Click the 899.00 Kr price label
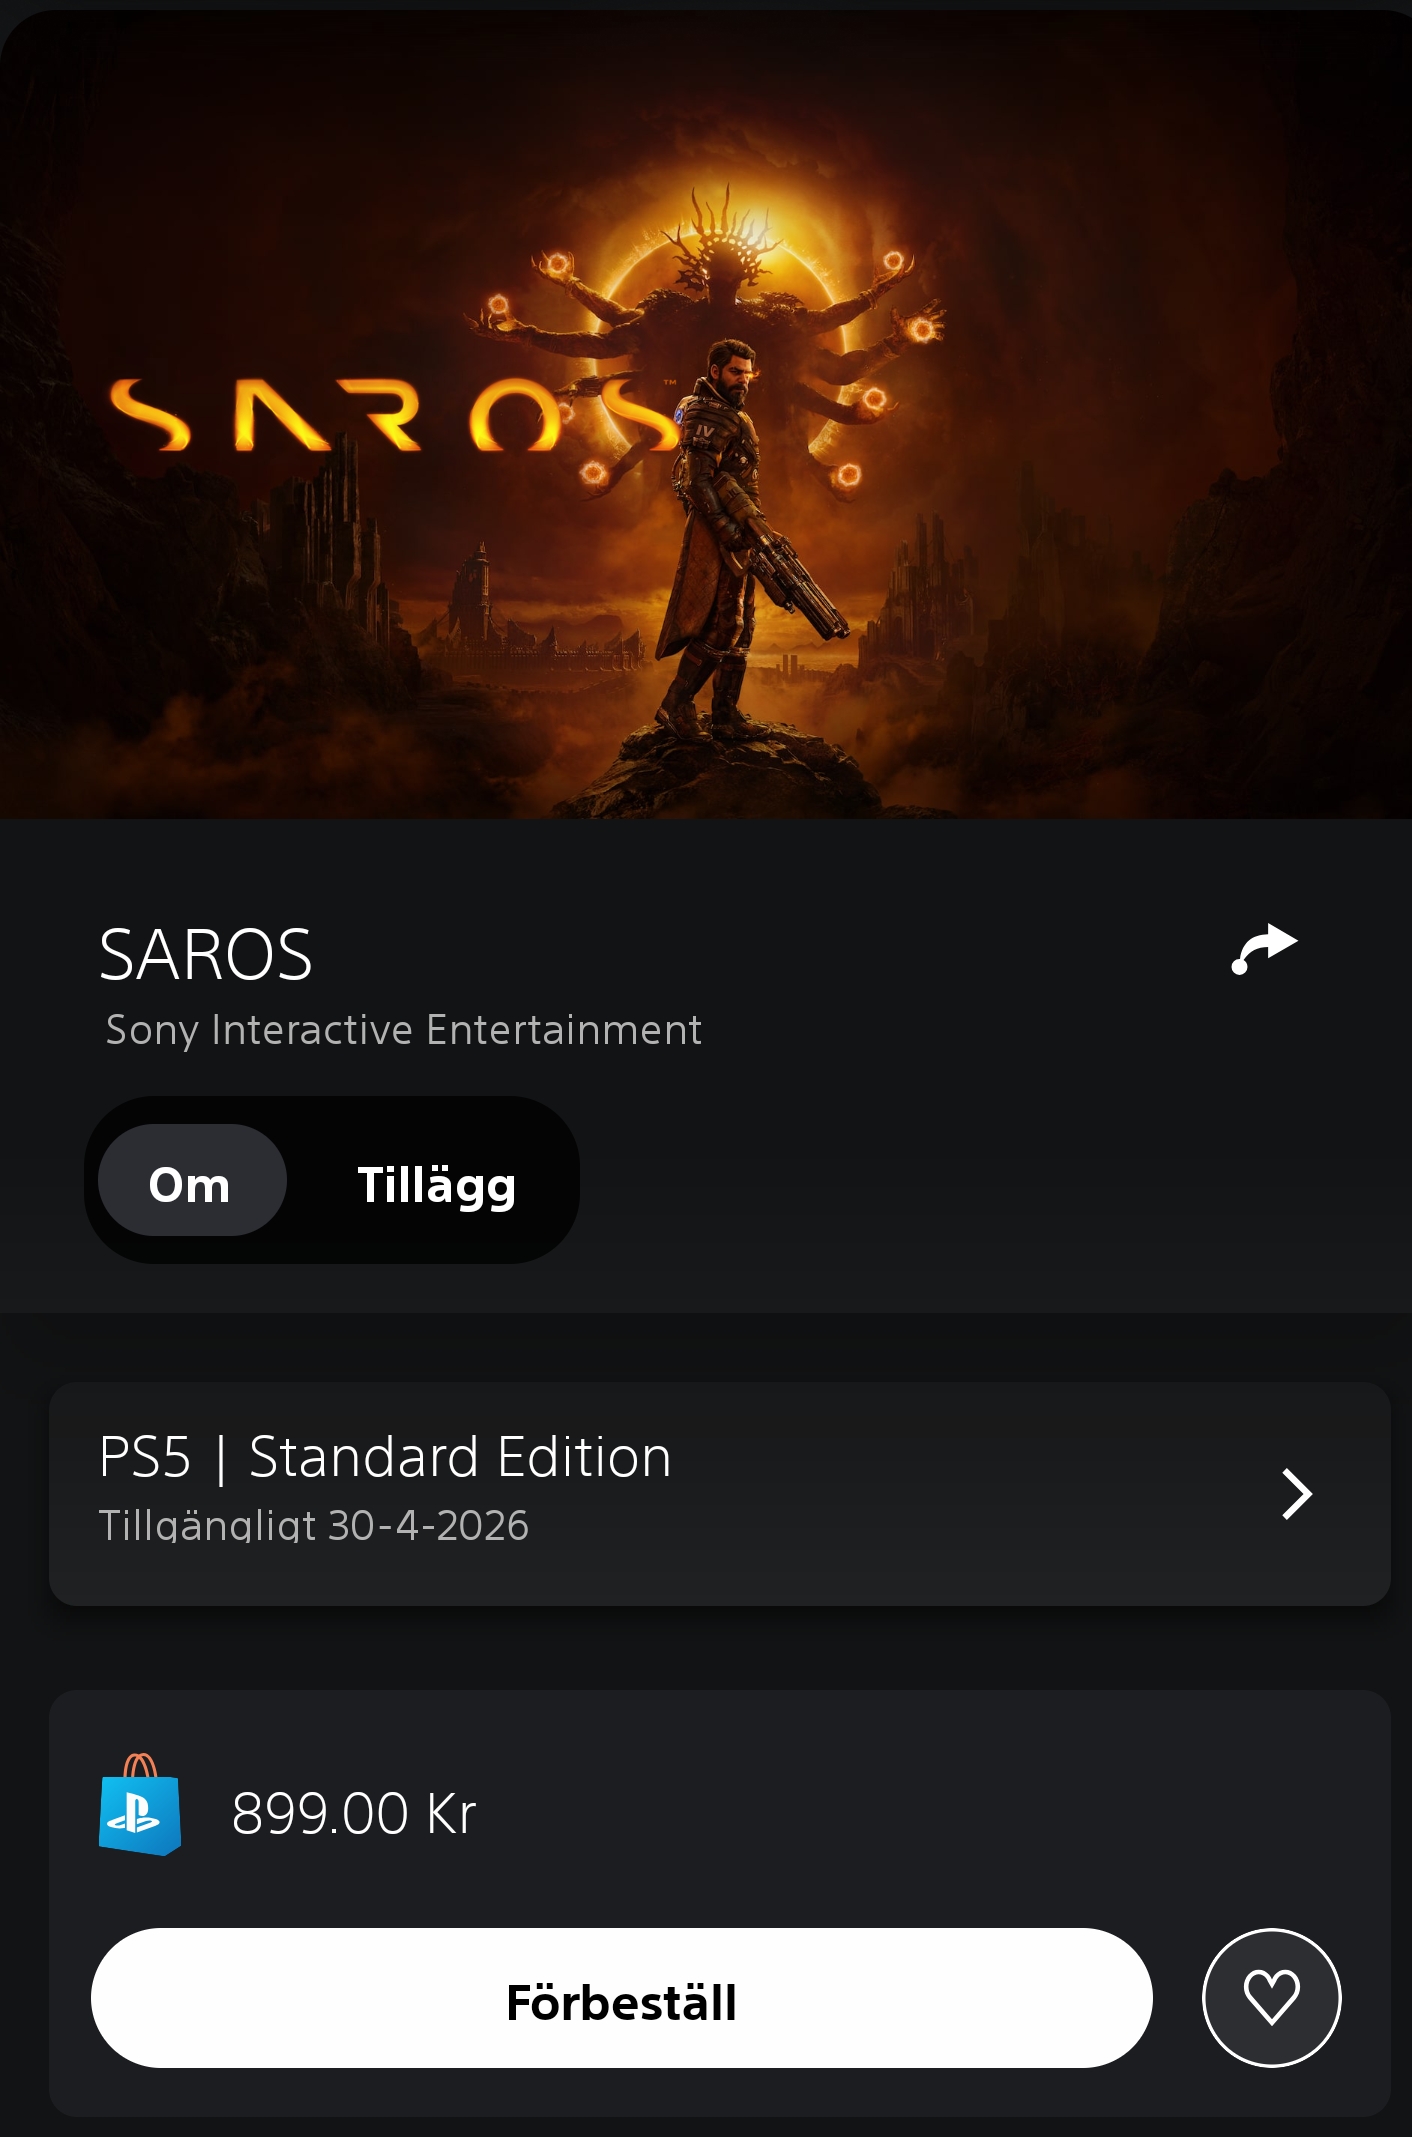This screenshot has height=2137, width=1412. (x=354, y=1813)
